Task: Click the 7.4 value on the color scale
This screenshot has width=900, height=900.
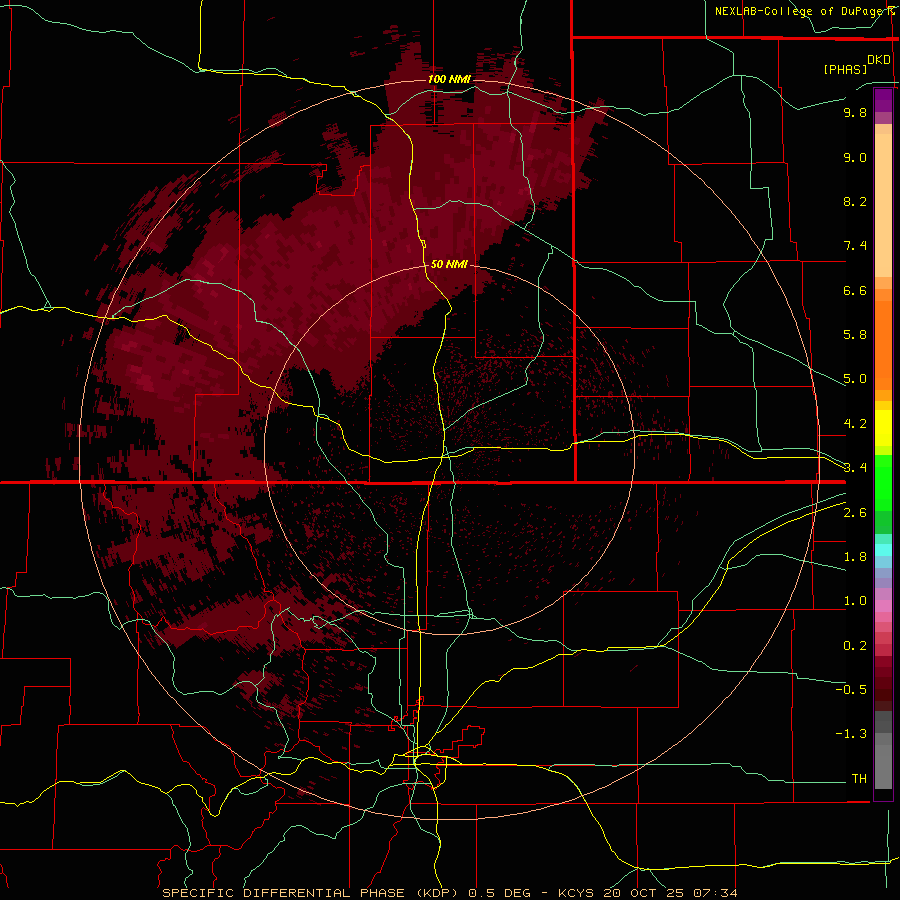Action: tap(855, 246)
